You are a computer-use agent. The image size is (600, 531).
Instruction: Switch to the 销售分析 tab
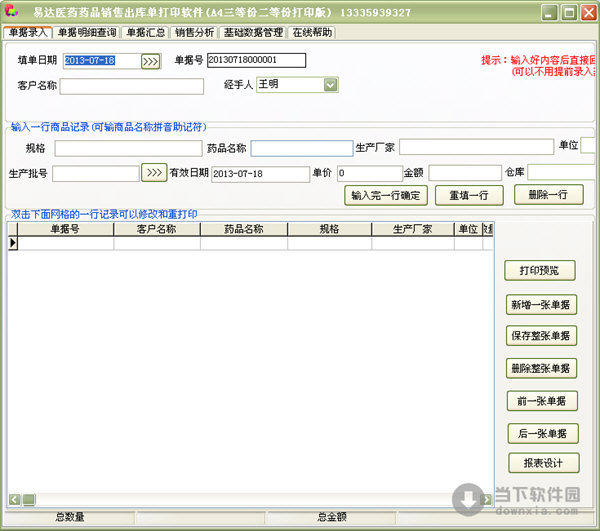pyautogui.click(x=194, y=33)
